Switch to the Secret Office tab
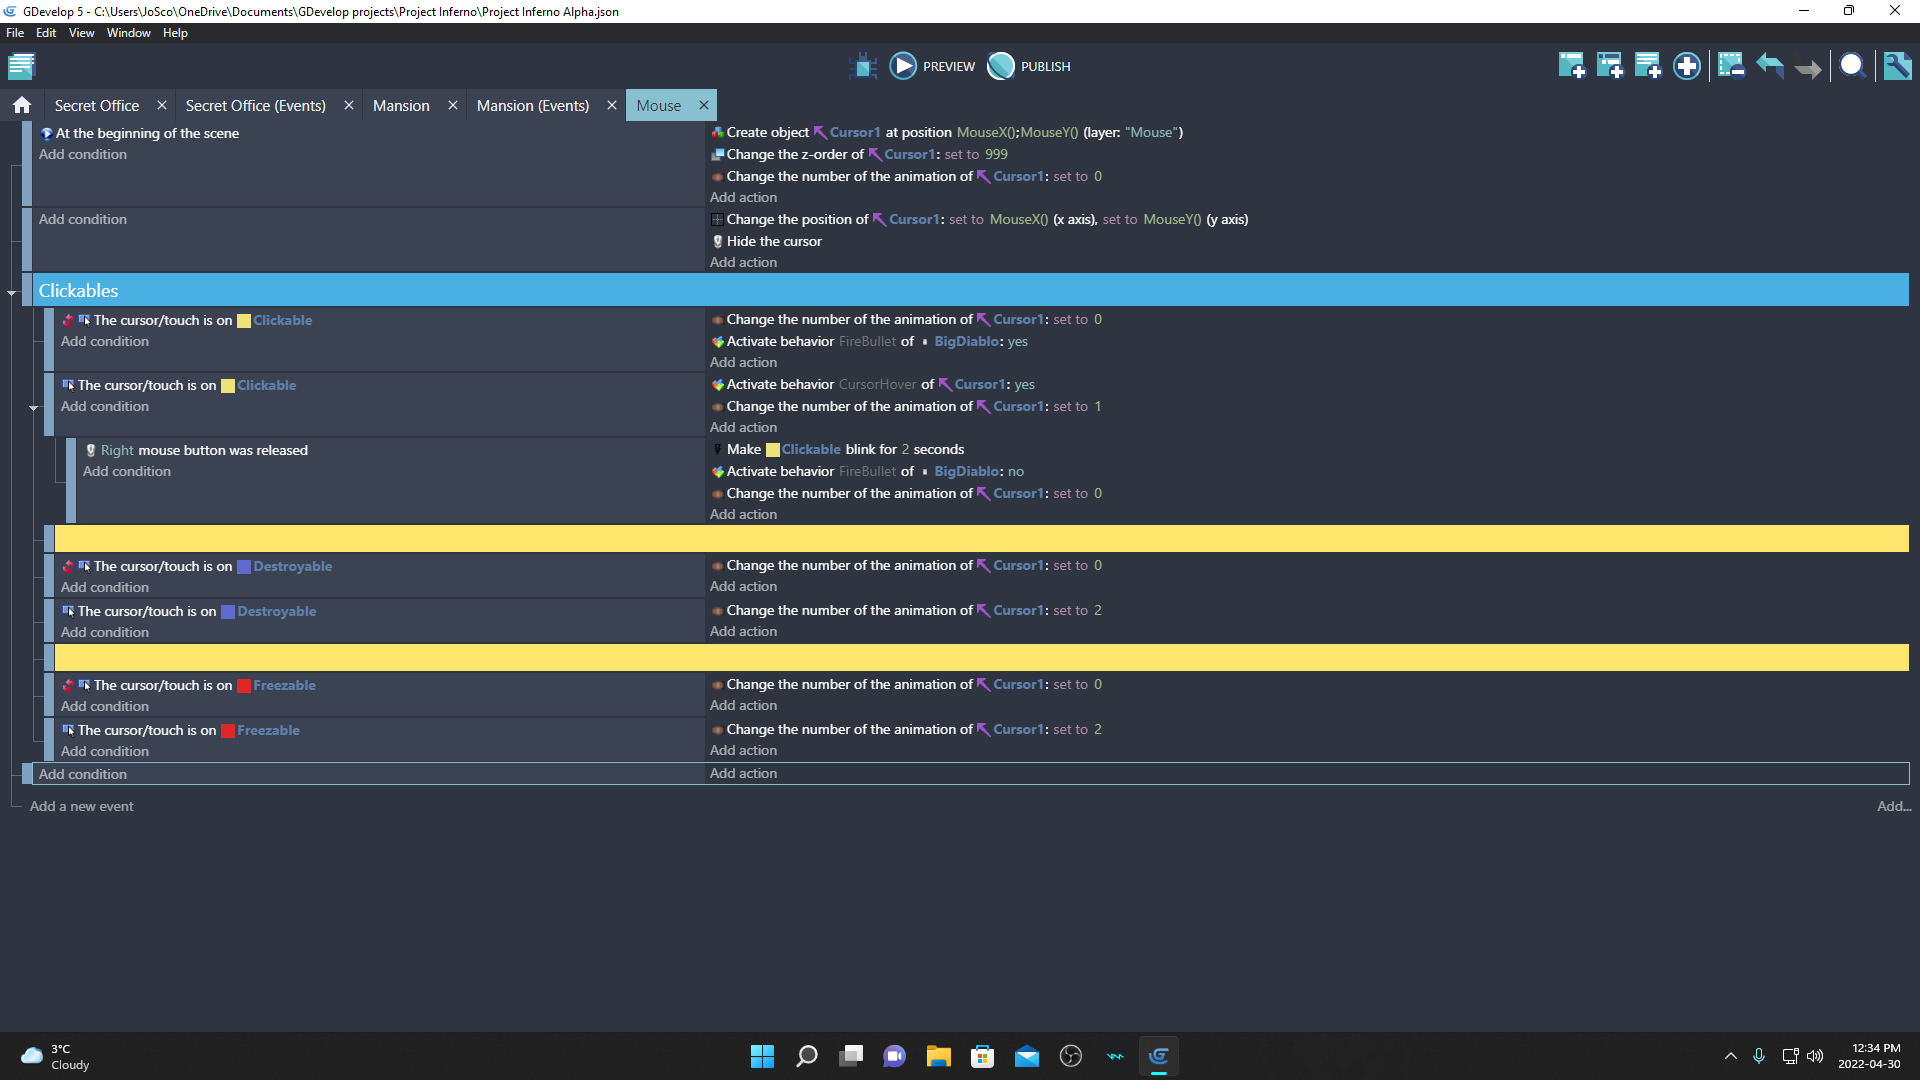 (97, 105)
